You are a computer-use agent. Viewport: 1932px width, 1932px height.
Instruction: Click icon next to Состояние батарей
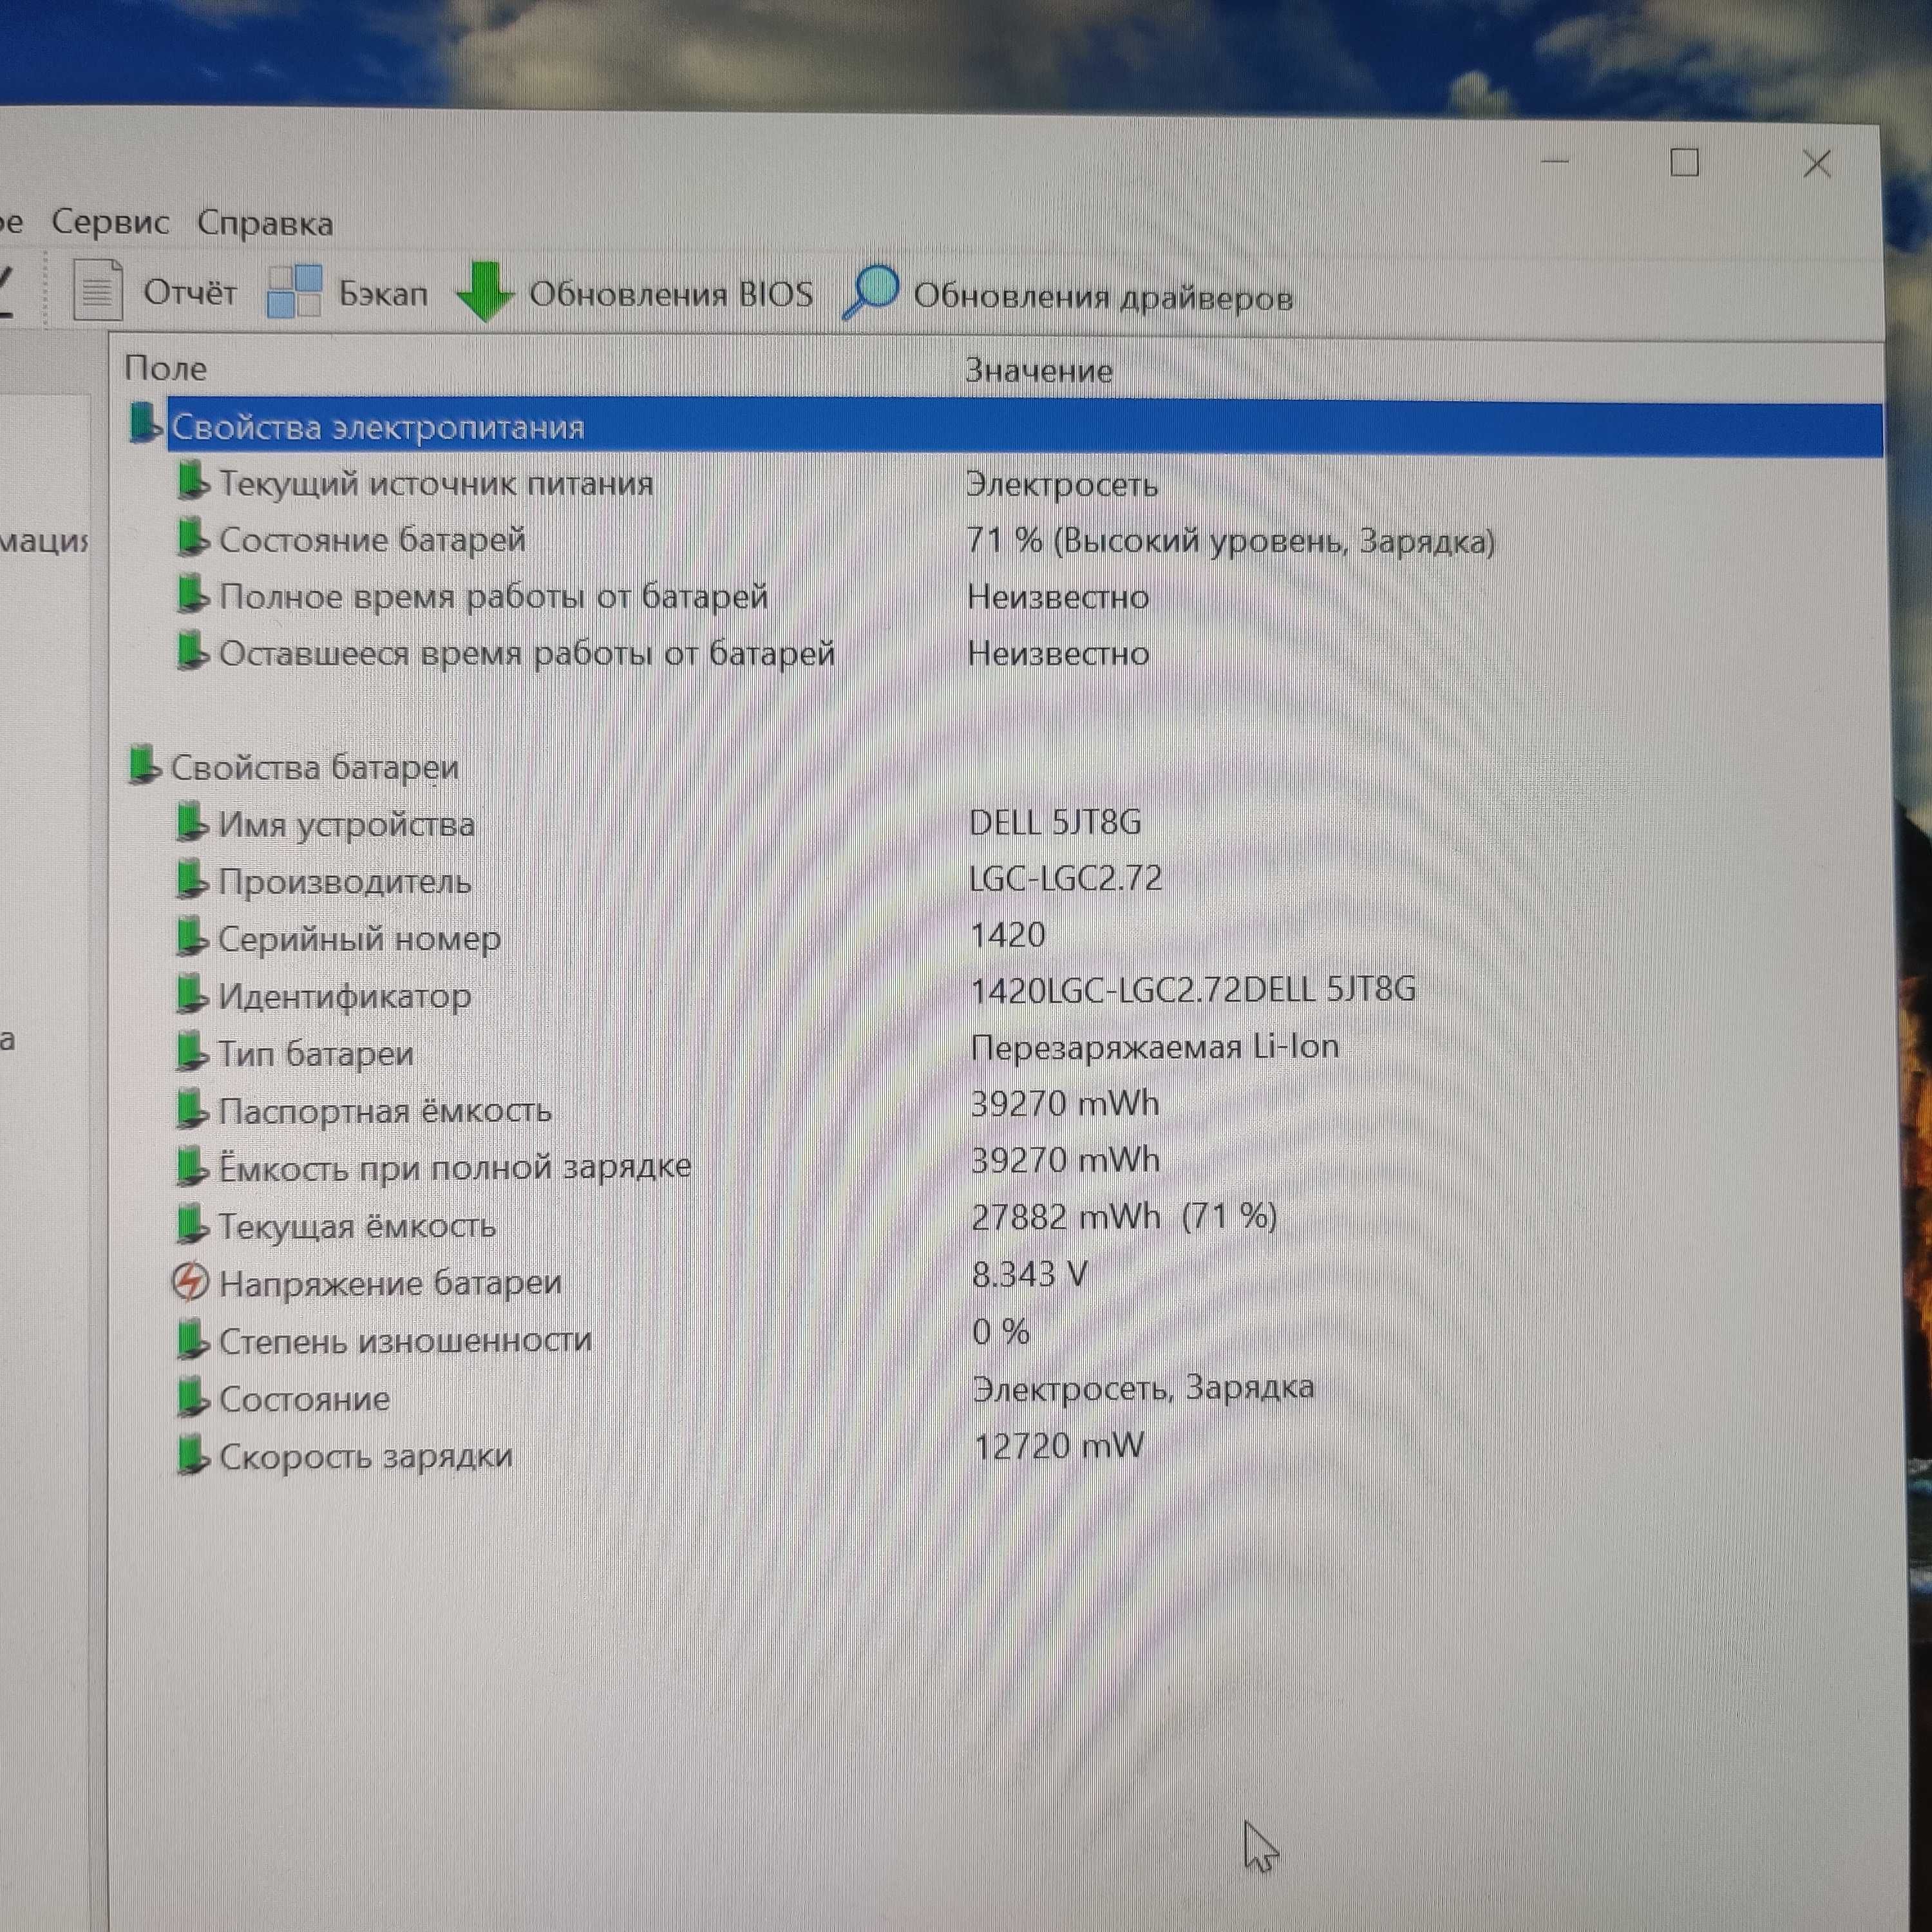click(x=192, y=537)
